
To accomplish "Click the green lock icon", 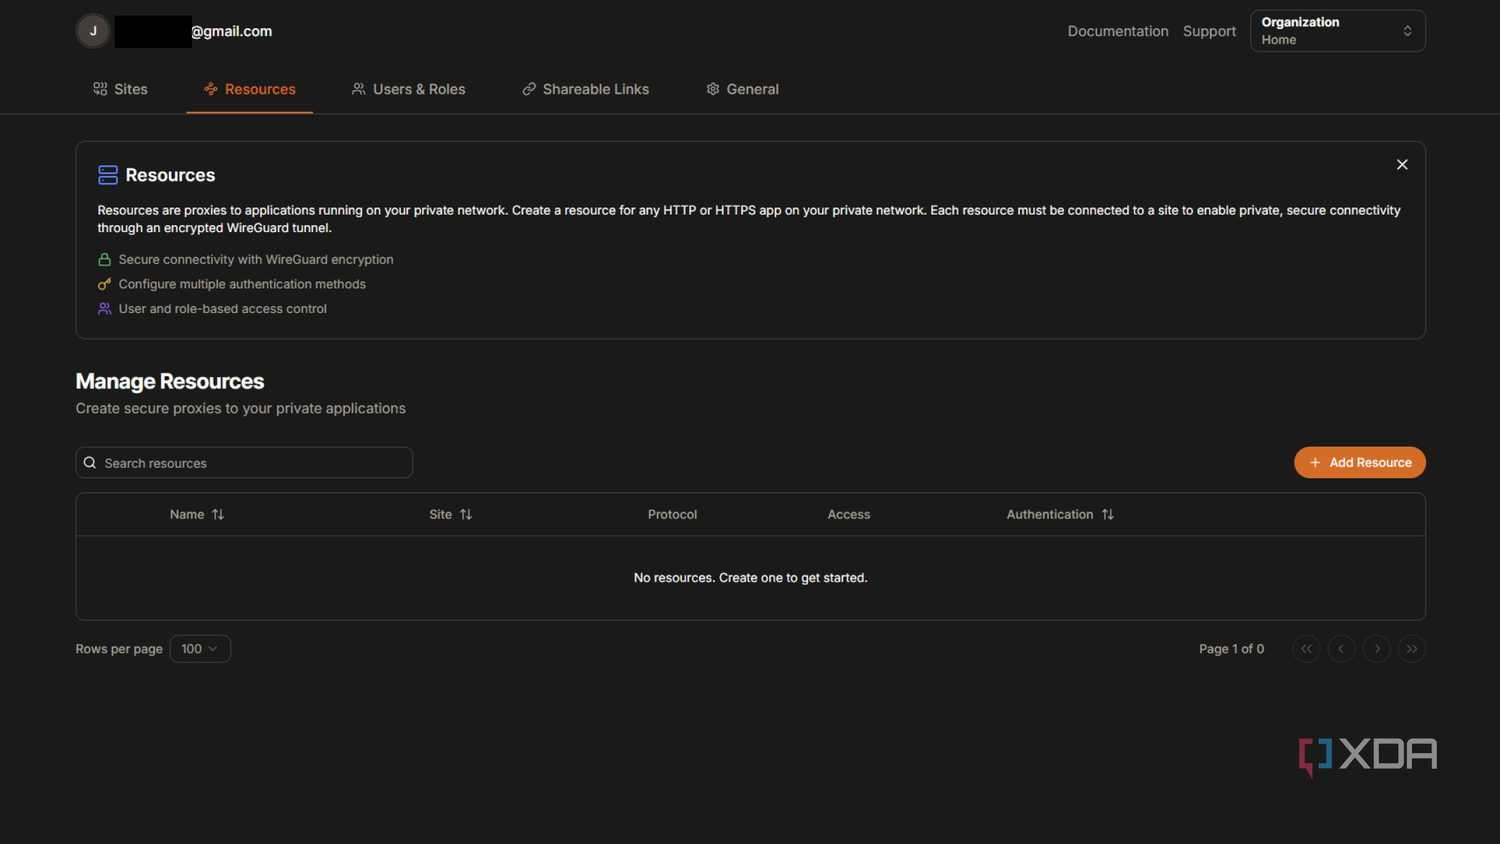I will click(x=104, y=259).
